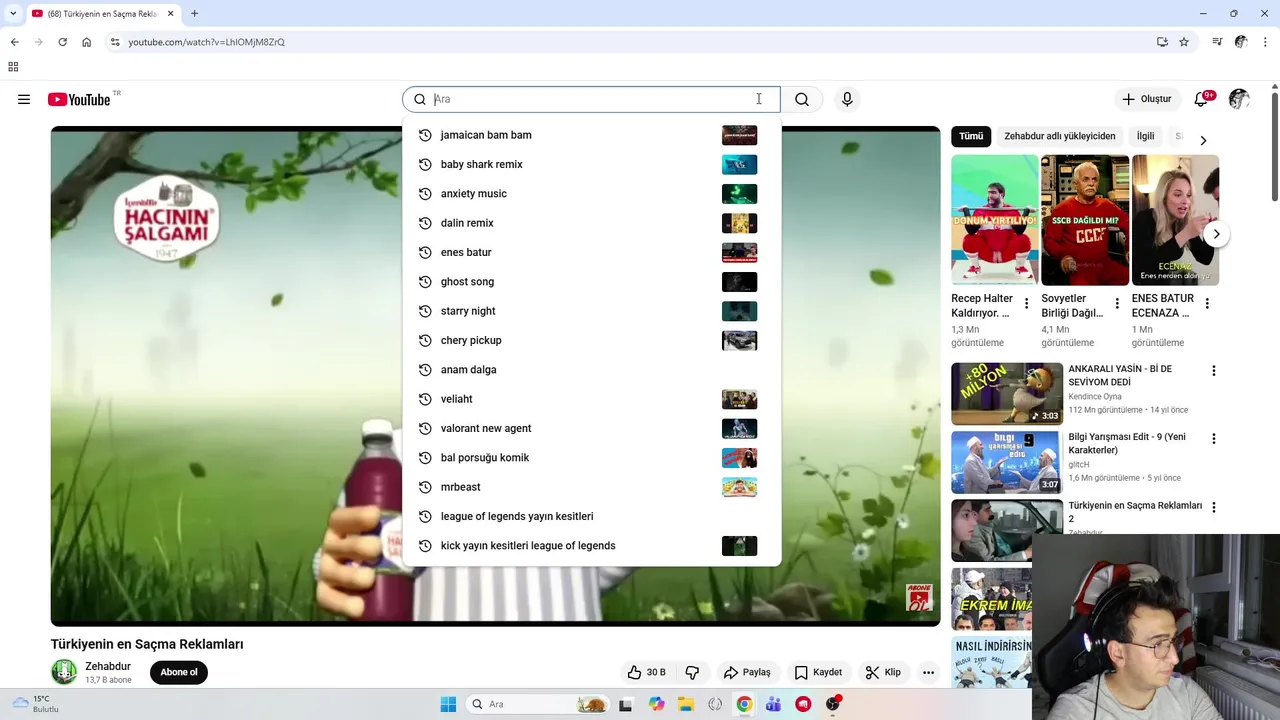
Task: Choose the 'valorant new agent' suggestion
Action: coord(591,428)
